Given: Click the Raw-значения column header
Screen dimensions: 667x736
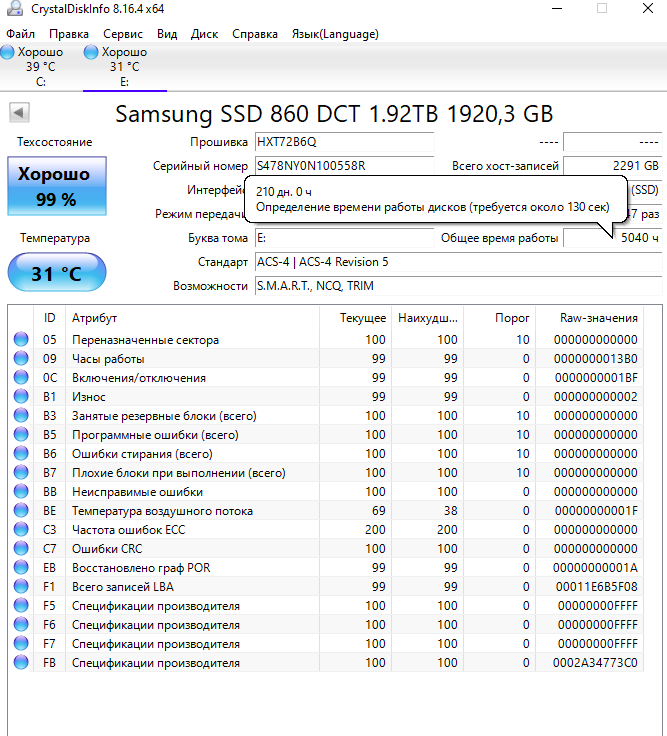Looking at the screenshot, I should (590, 318).
